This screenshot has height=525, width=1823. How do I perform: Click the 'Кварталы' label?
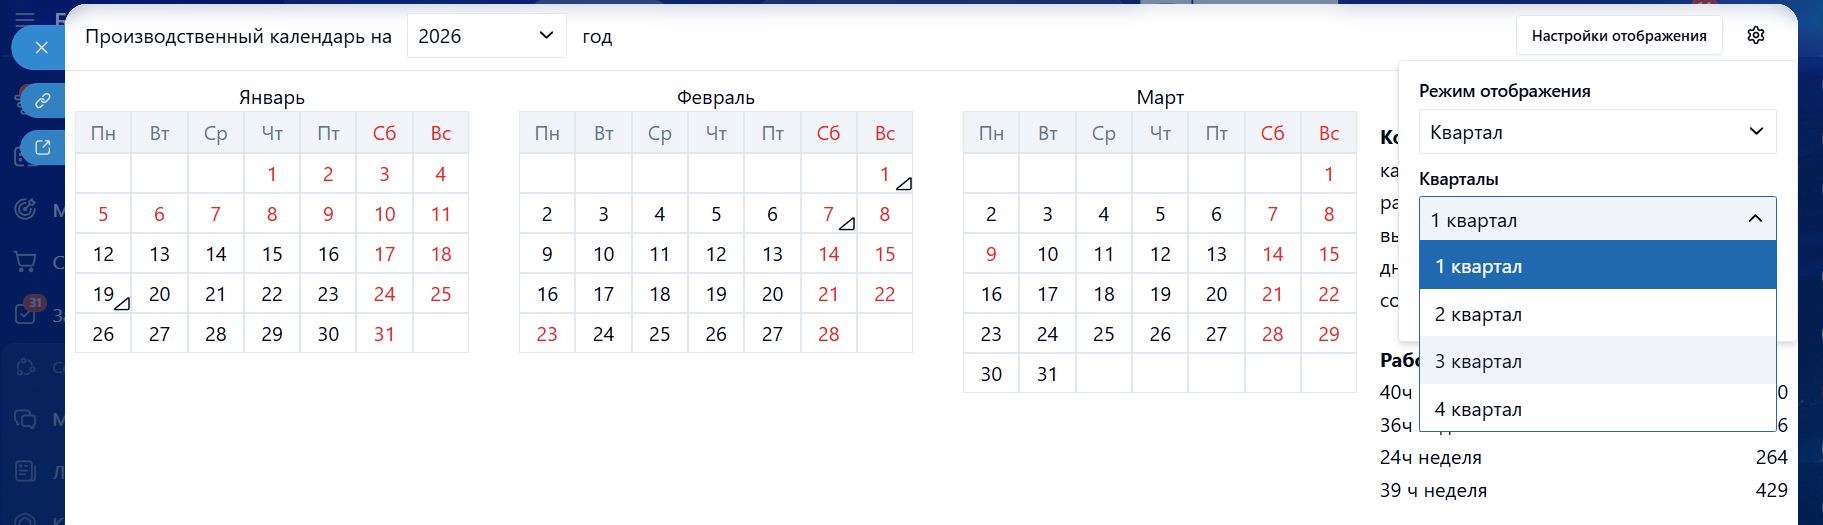[1459, 179]
